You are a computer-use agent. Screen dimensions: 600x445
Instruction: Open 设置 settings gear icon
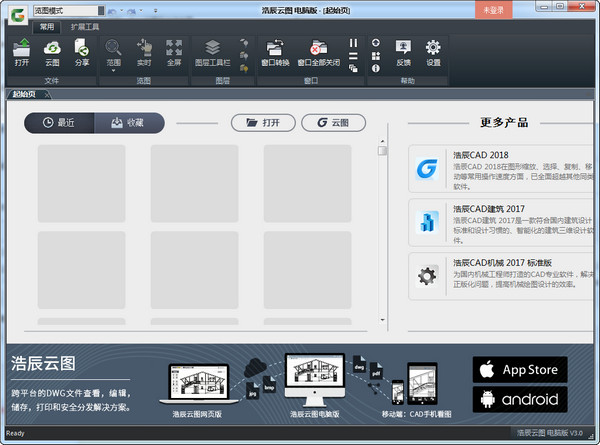[x=433, y=50]
